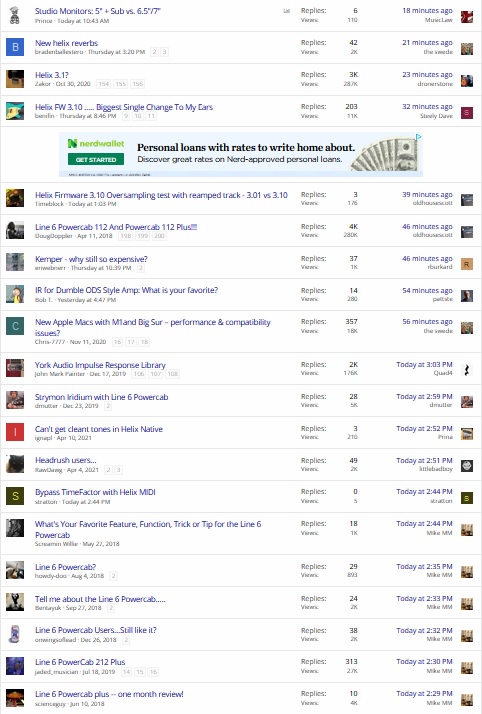Open "Headrush users..." thread title

tap(66, 460)
